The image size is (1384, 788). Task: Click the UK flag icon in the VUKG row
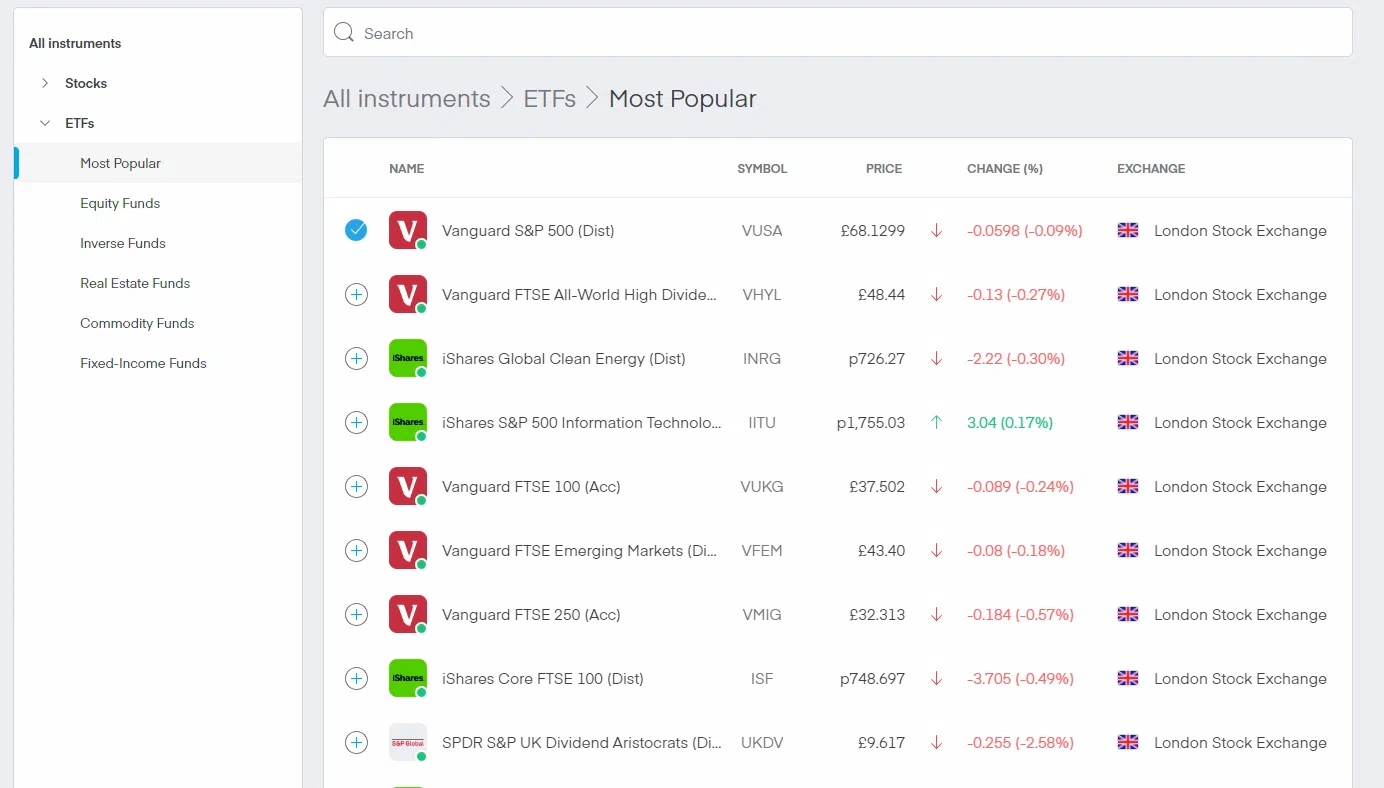click(x=1128, y=486)
